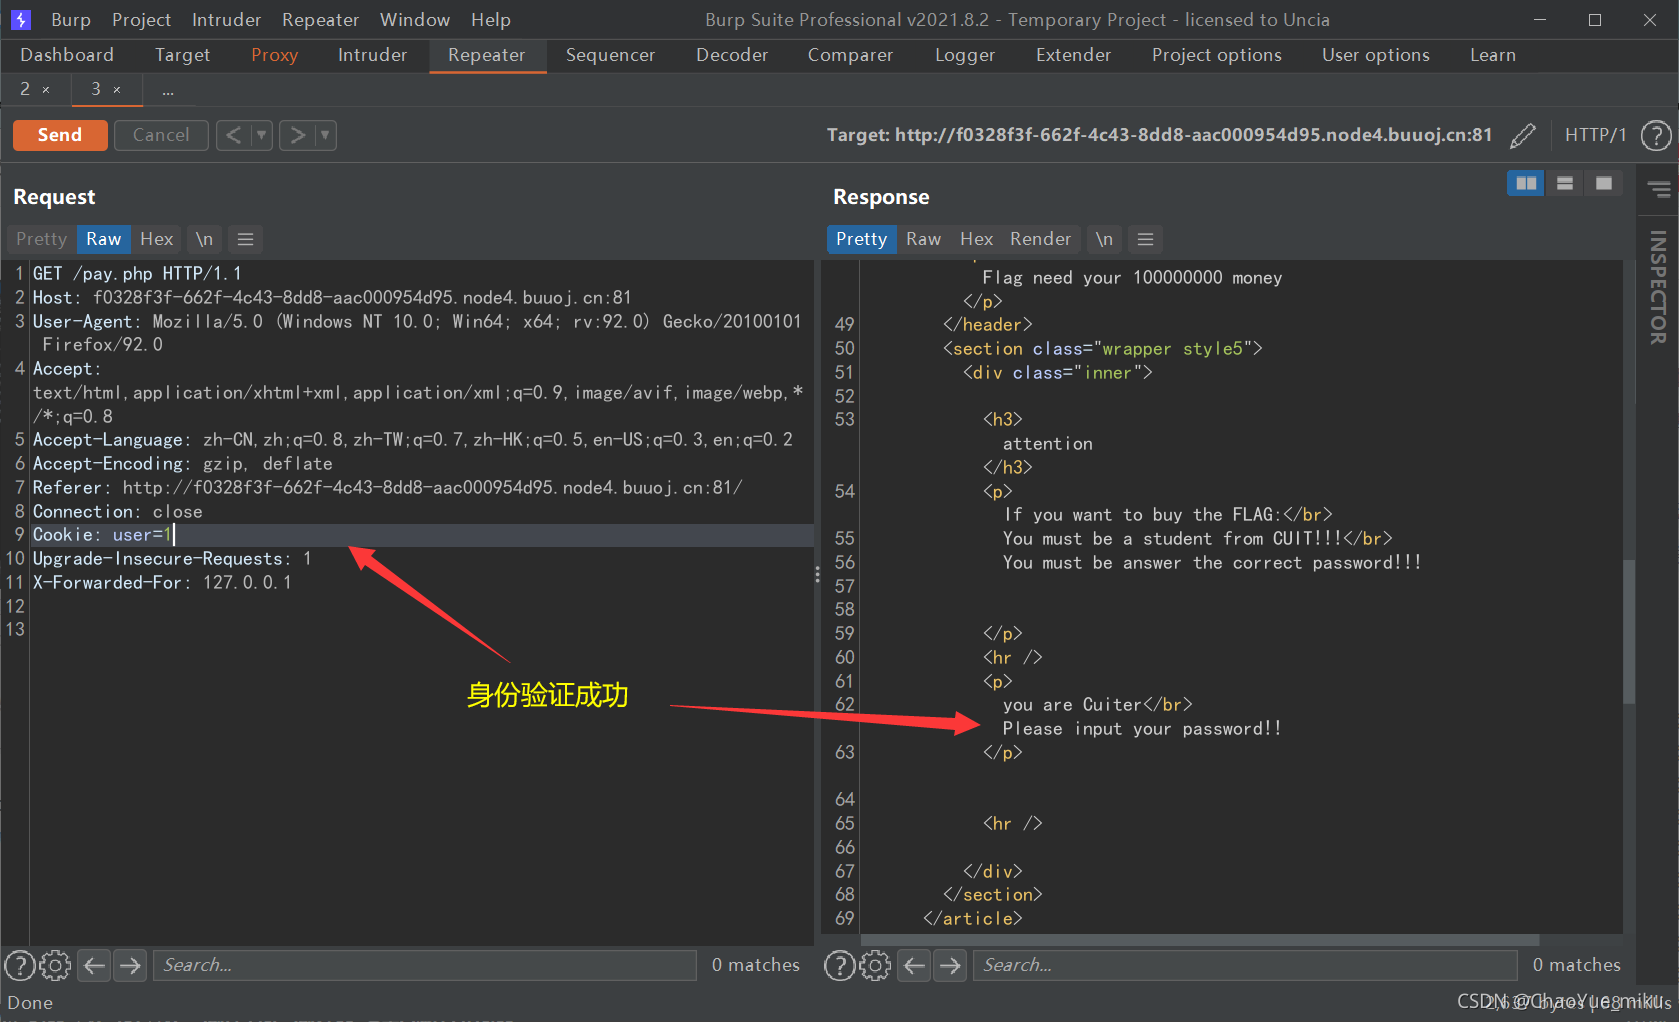The image size is (1679, 1022).
Task: Switch to the Comparer tab
Action: [x=850, y=55]
